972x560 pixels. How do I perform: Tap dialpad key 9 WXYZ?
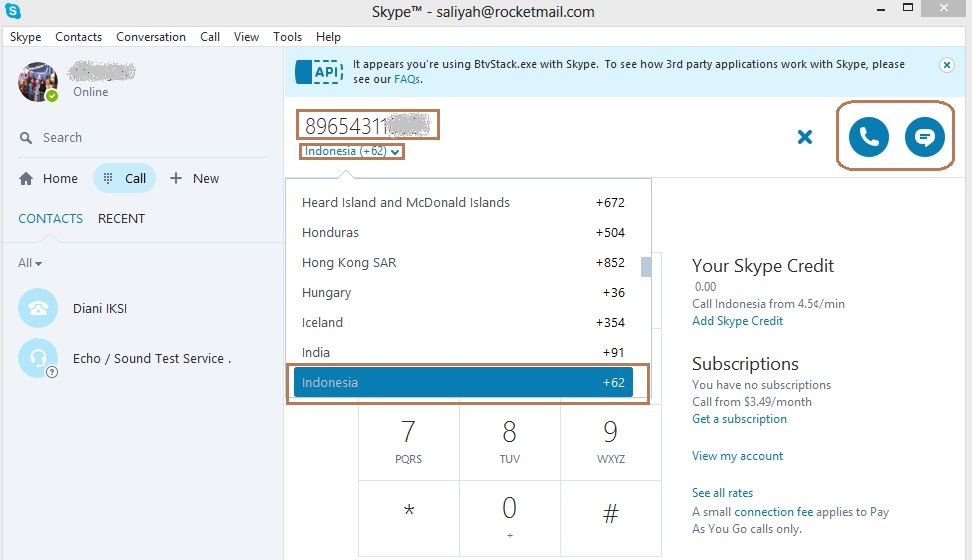(x=611, y=442)
